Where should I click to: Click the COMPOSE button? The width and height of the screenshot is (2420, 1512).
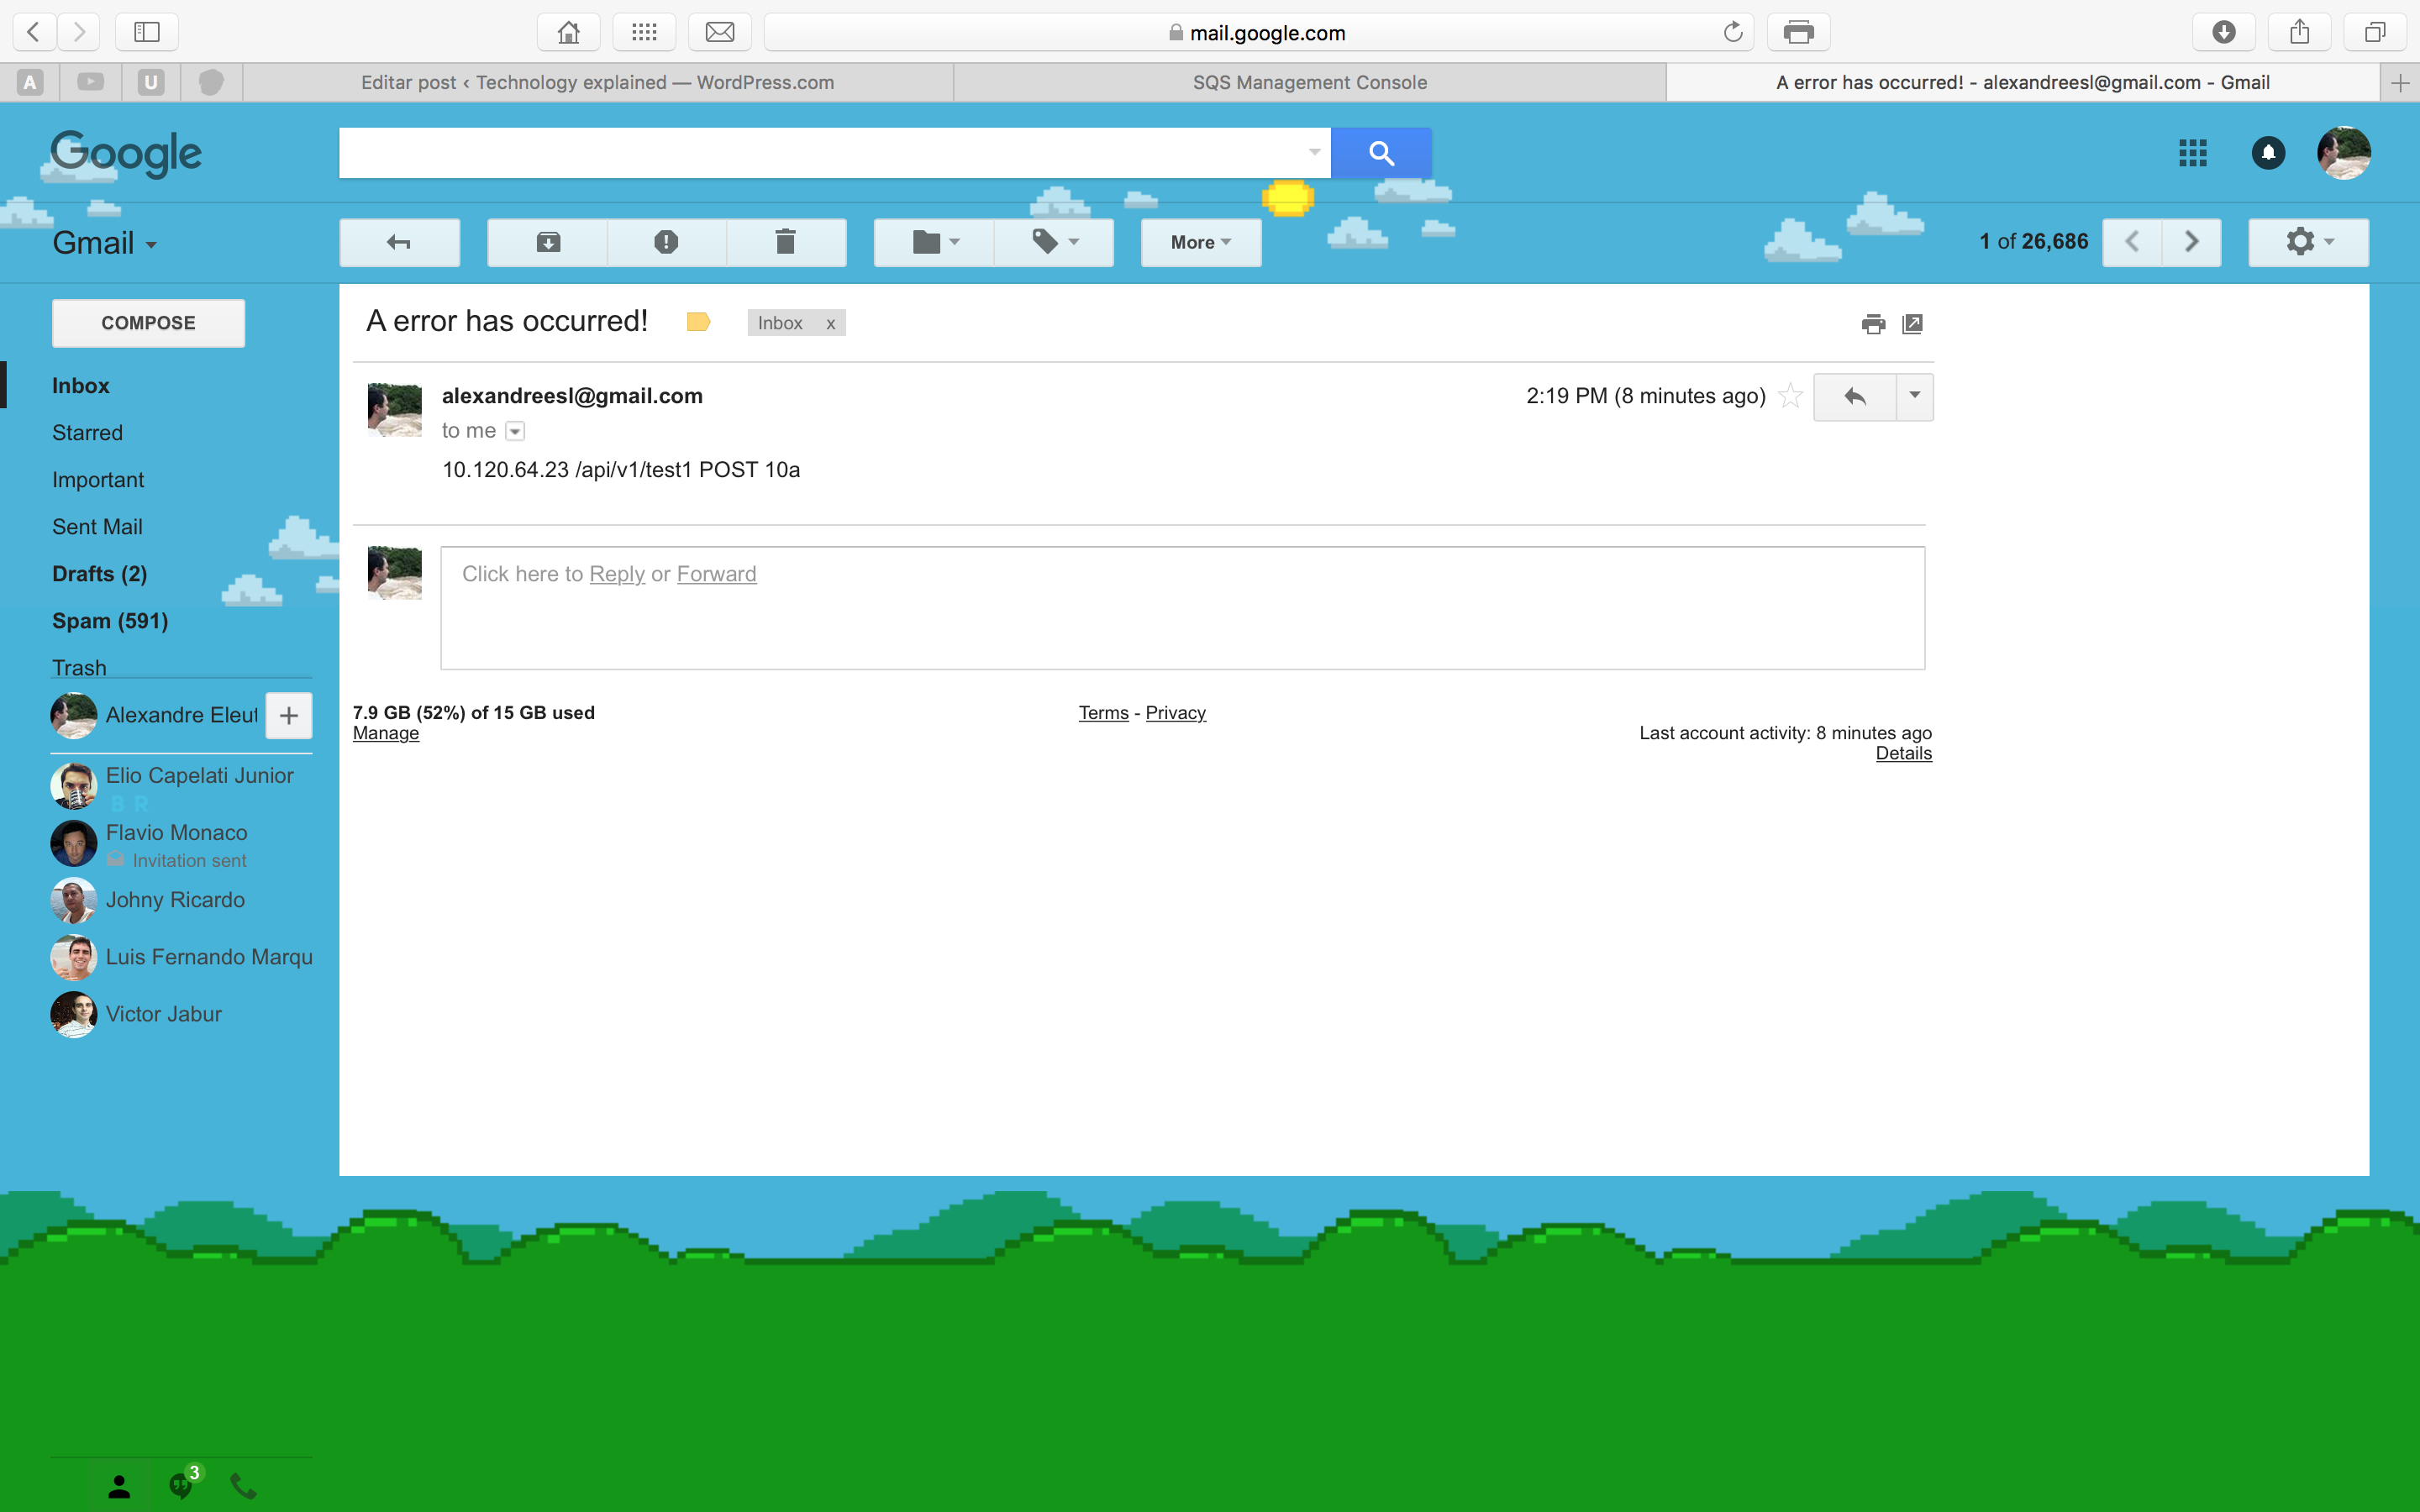[148, 322]
